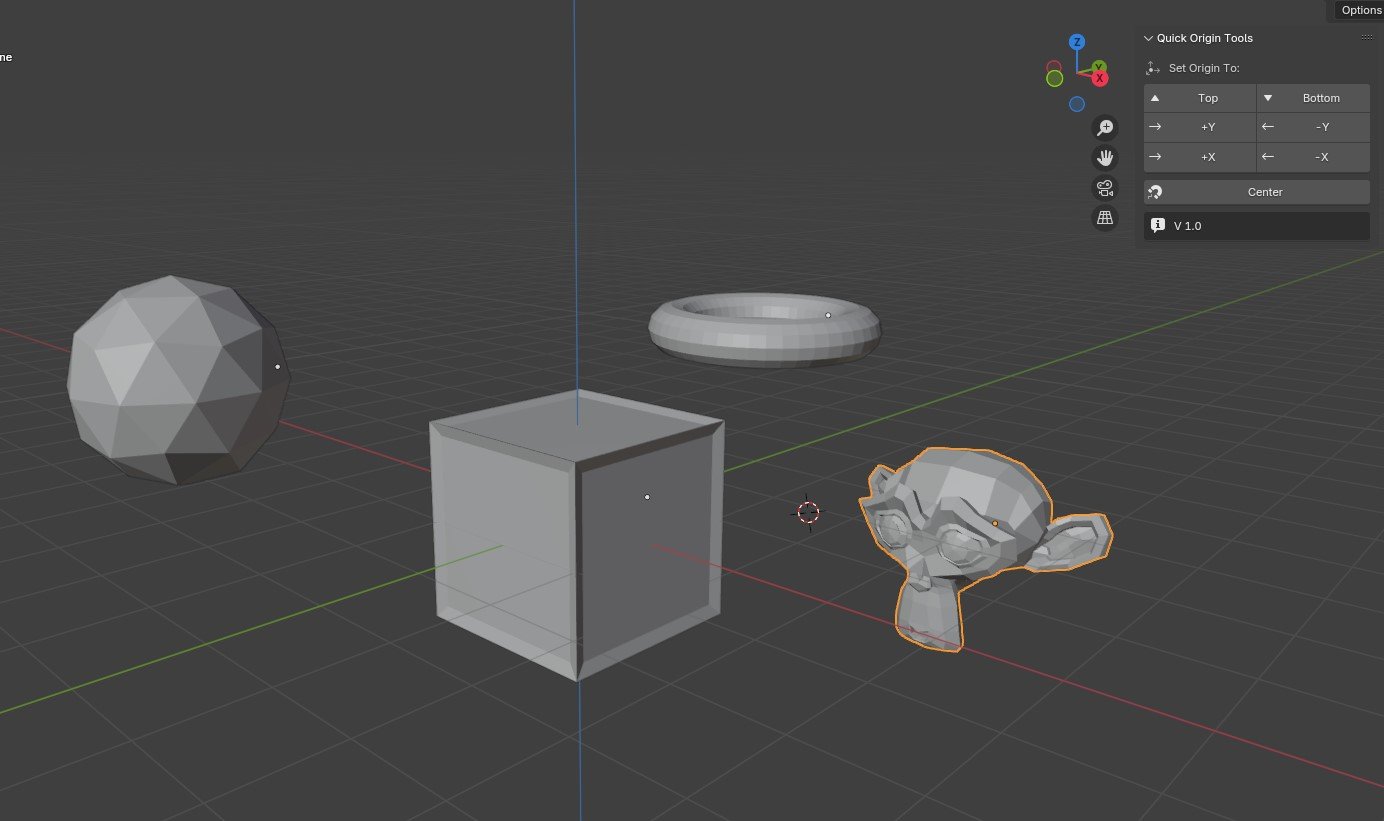The height and width of the screenshot is (821, 1384).
Task: Click the blue -Z ball below the gizmo
Action: pos(1077,103)
